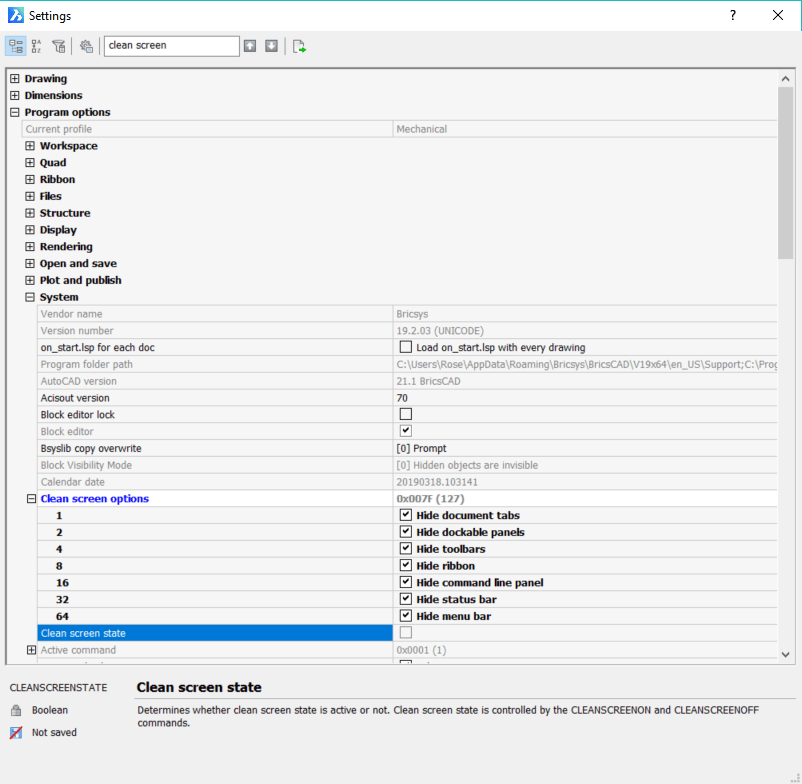The width and height of the screenshot is (802, 784).
Task: Uncheck Hide document tabs
Action: click(x=406, y=515)
